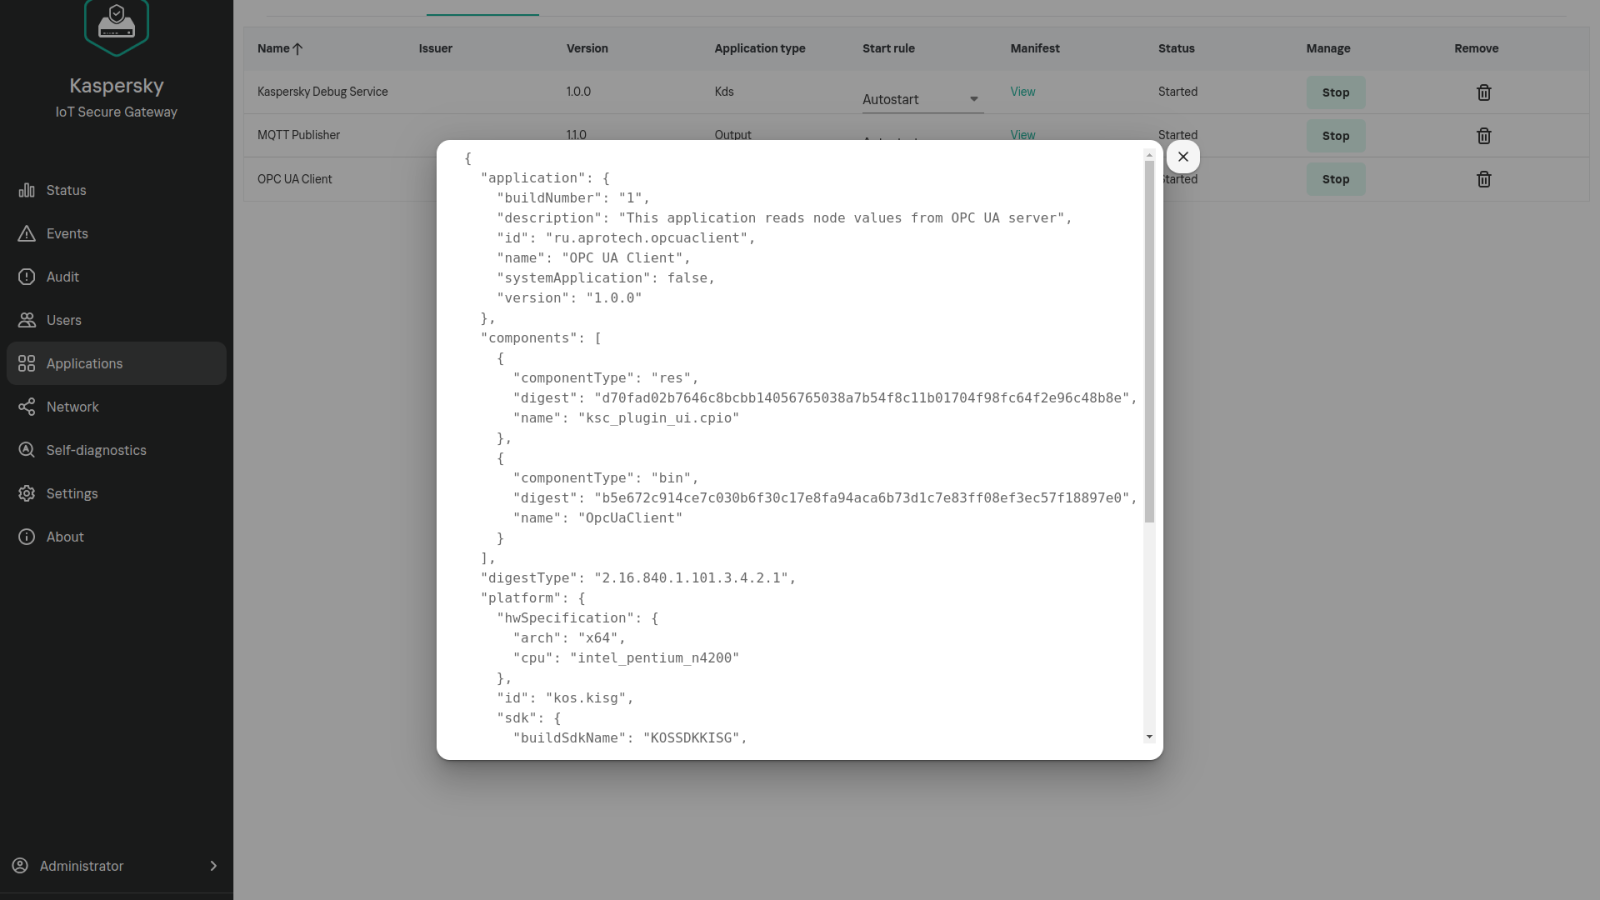Click the Audit icon in sidebar
Viewport: 1600px width, 900px height.
click(x=27, y=277)
